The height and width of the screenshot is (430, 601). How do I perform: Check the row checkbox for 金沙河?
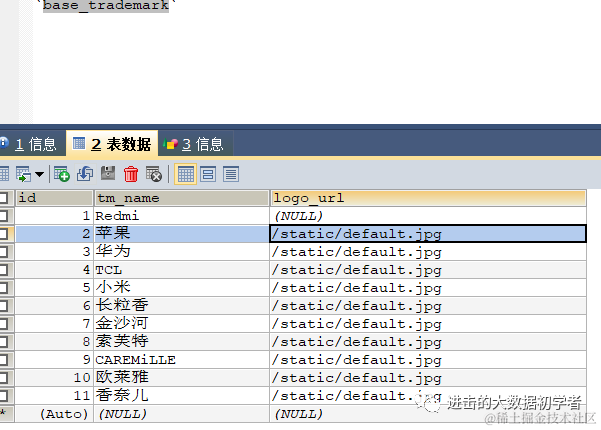(4, 324)
